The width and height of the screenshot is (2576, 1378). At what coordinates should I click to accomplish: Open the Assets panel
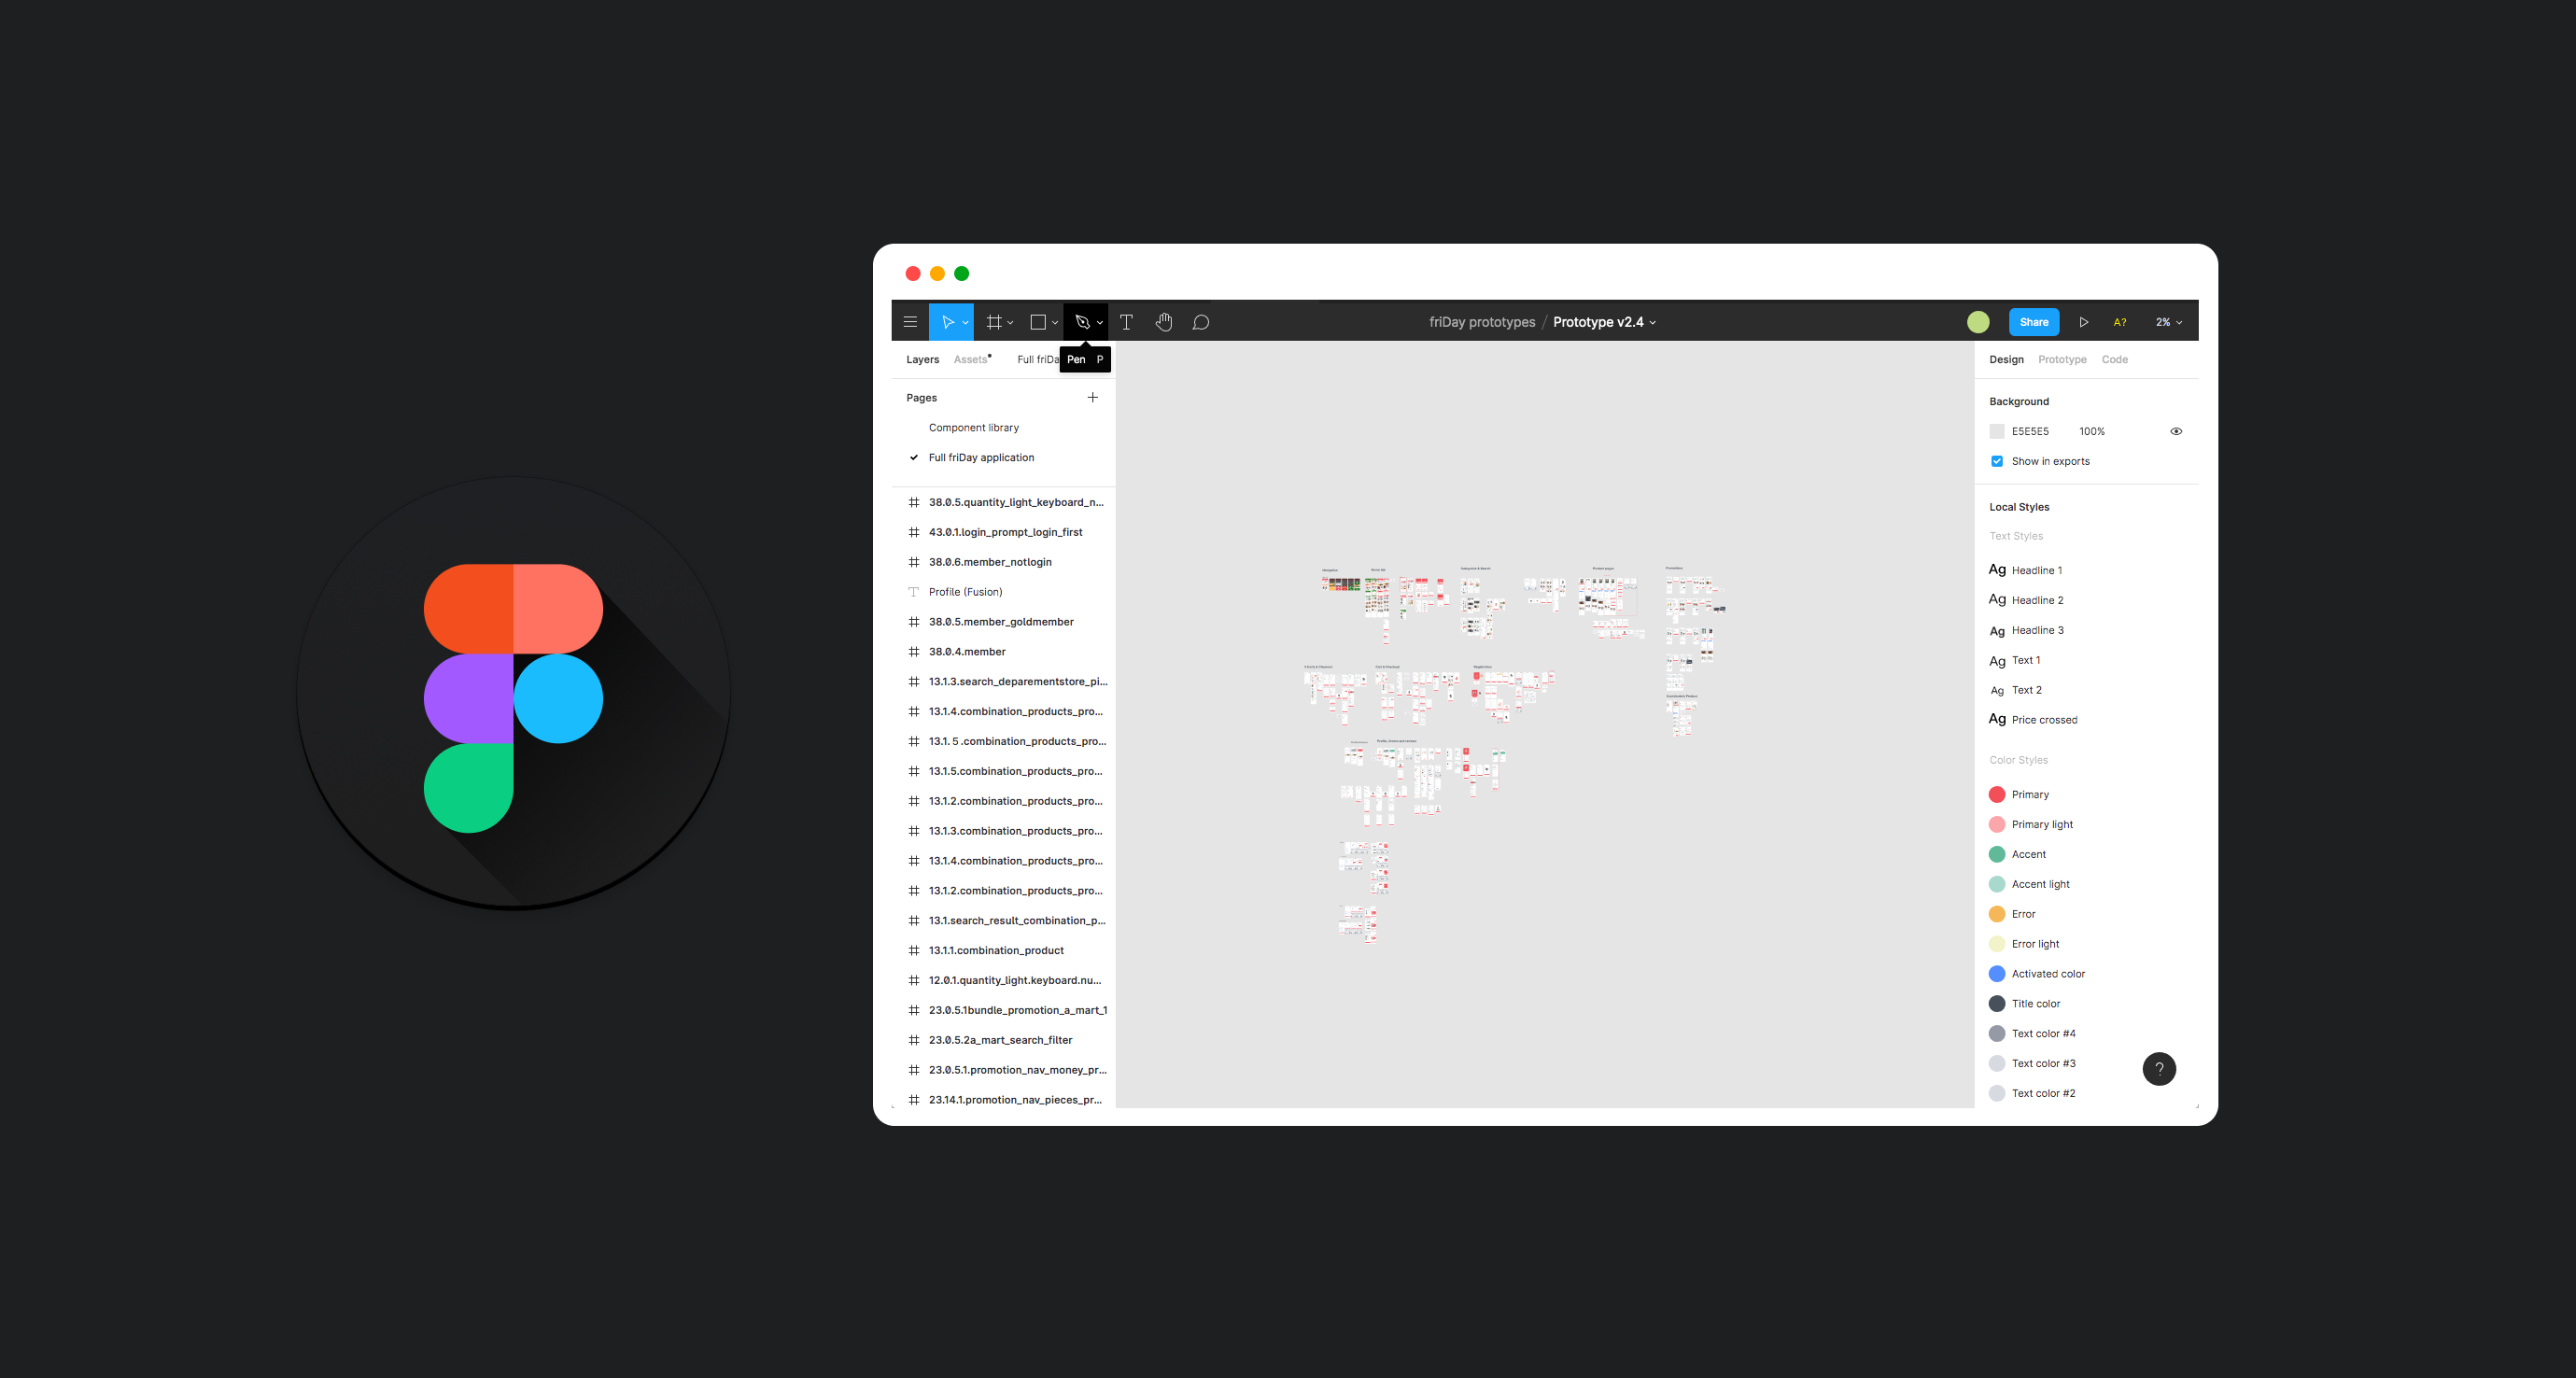(x=971, y=359)
